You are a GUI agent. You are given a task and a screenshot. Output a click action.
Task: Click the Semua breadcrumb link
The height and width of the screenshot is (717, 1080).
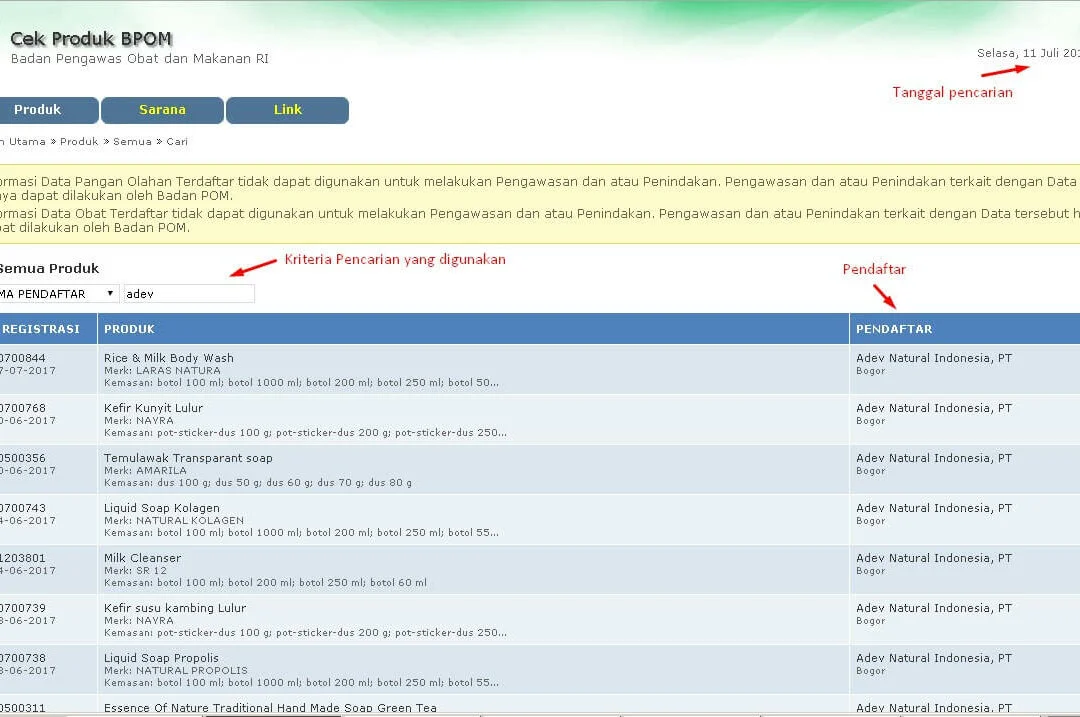tap(132, 142)
